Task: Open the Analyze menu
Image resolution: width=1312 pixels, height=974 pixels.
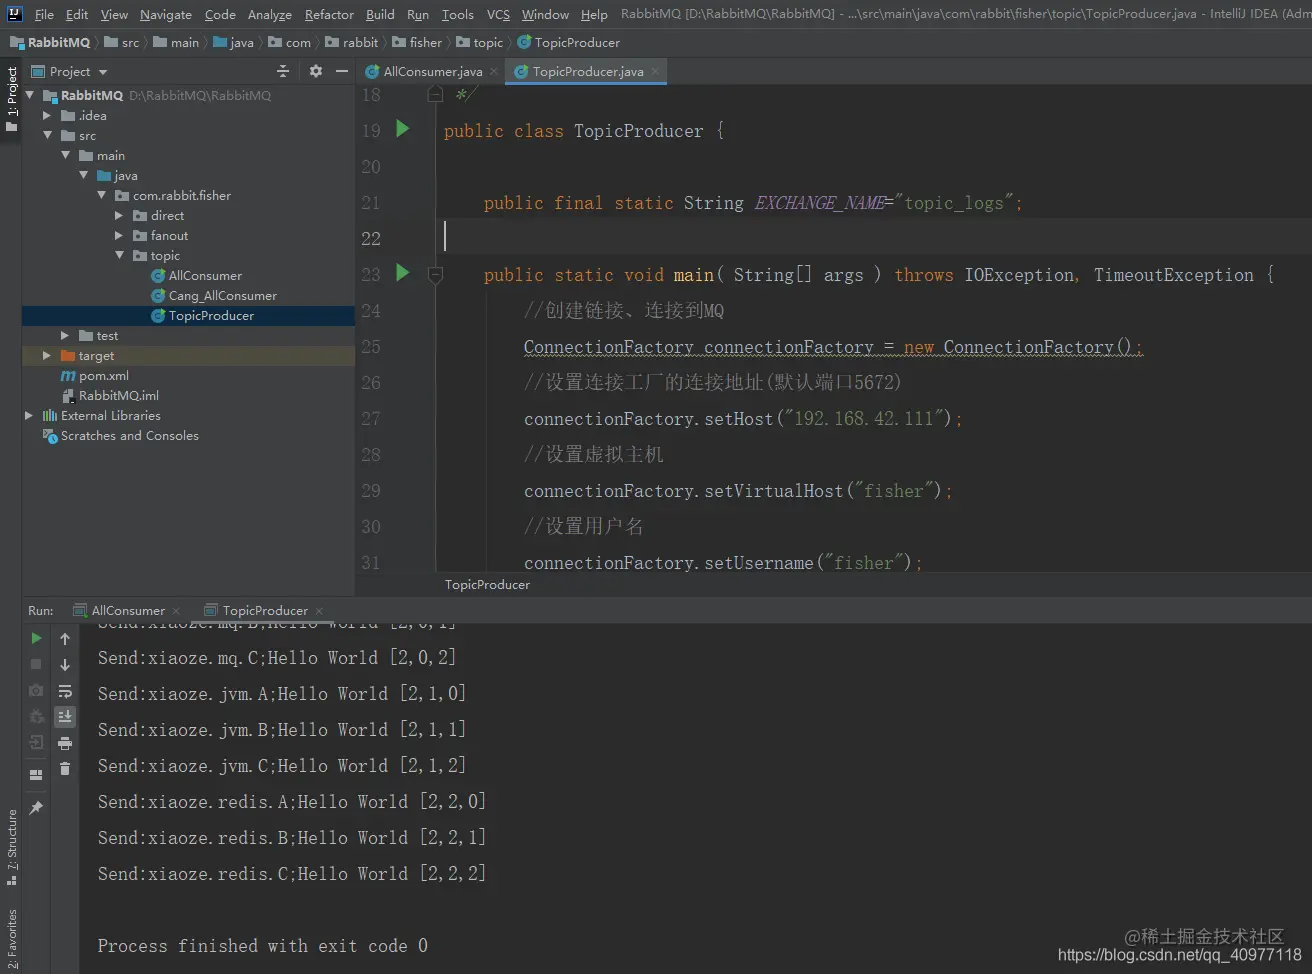Action: pyautogui.click(x=270, y=14)
